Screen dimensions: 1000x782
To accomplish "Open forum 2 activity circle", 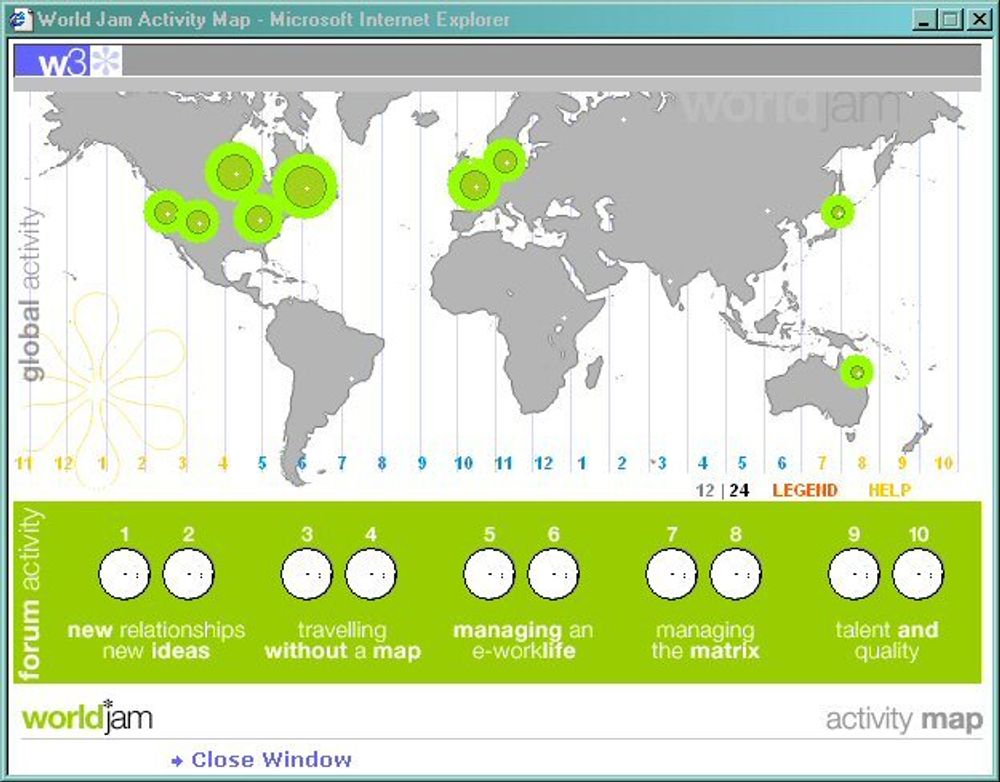I will (x=188, y=574).
